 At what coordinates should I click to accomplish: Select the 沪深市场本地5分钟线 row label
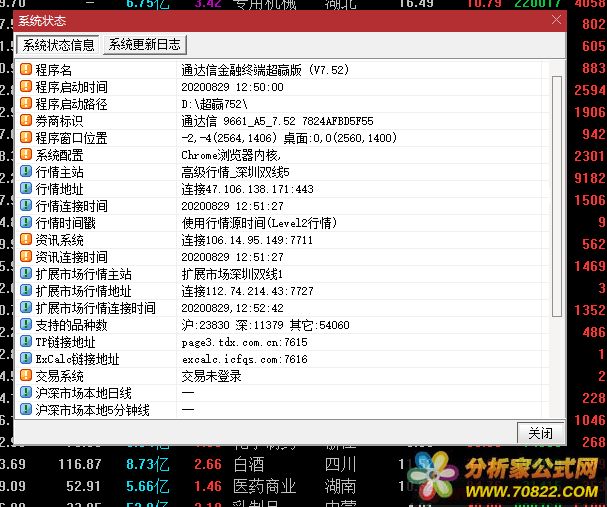point(92,410)
